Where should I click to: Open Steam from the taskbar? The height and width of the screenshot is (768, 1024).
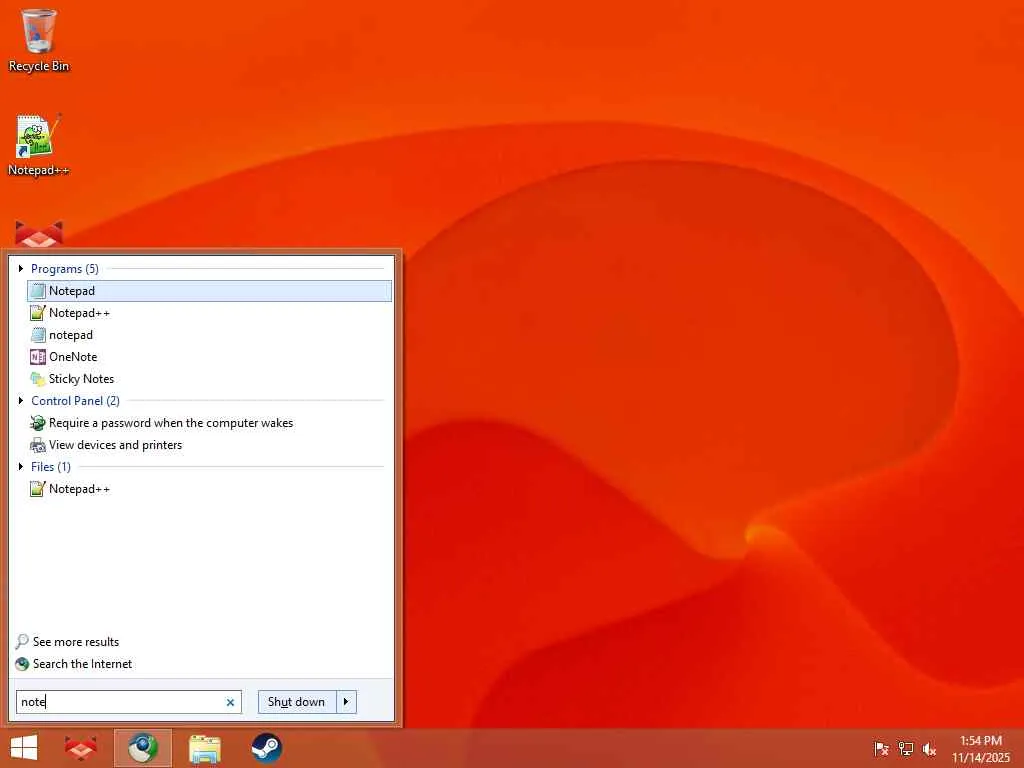[x=266, y=748]
